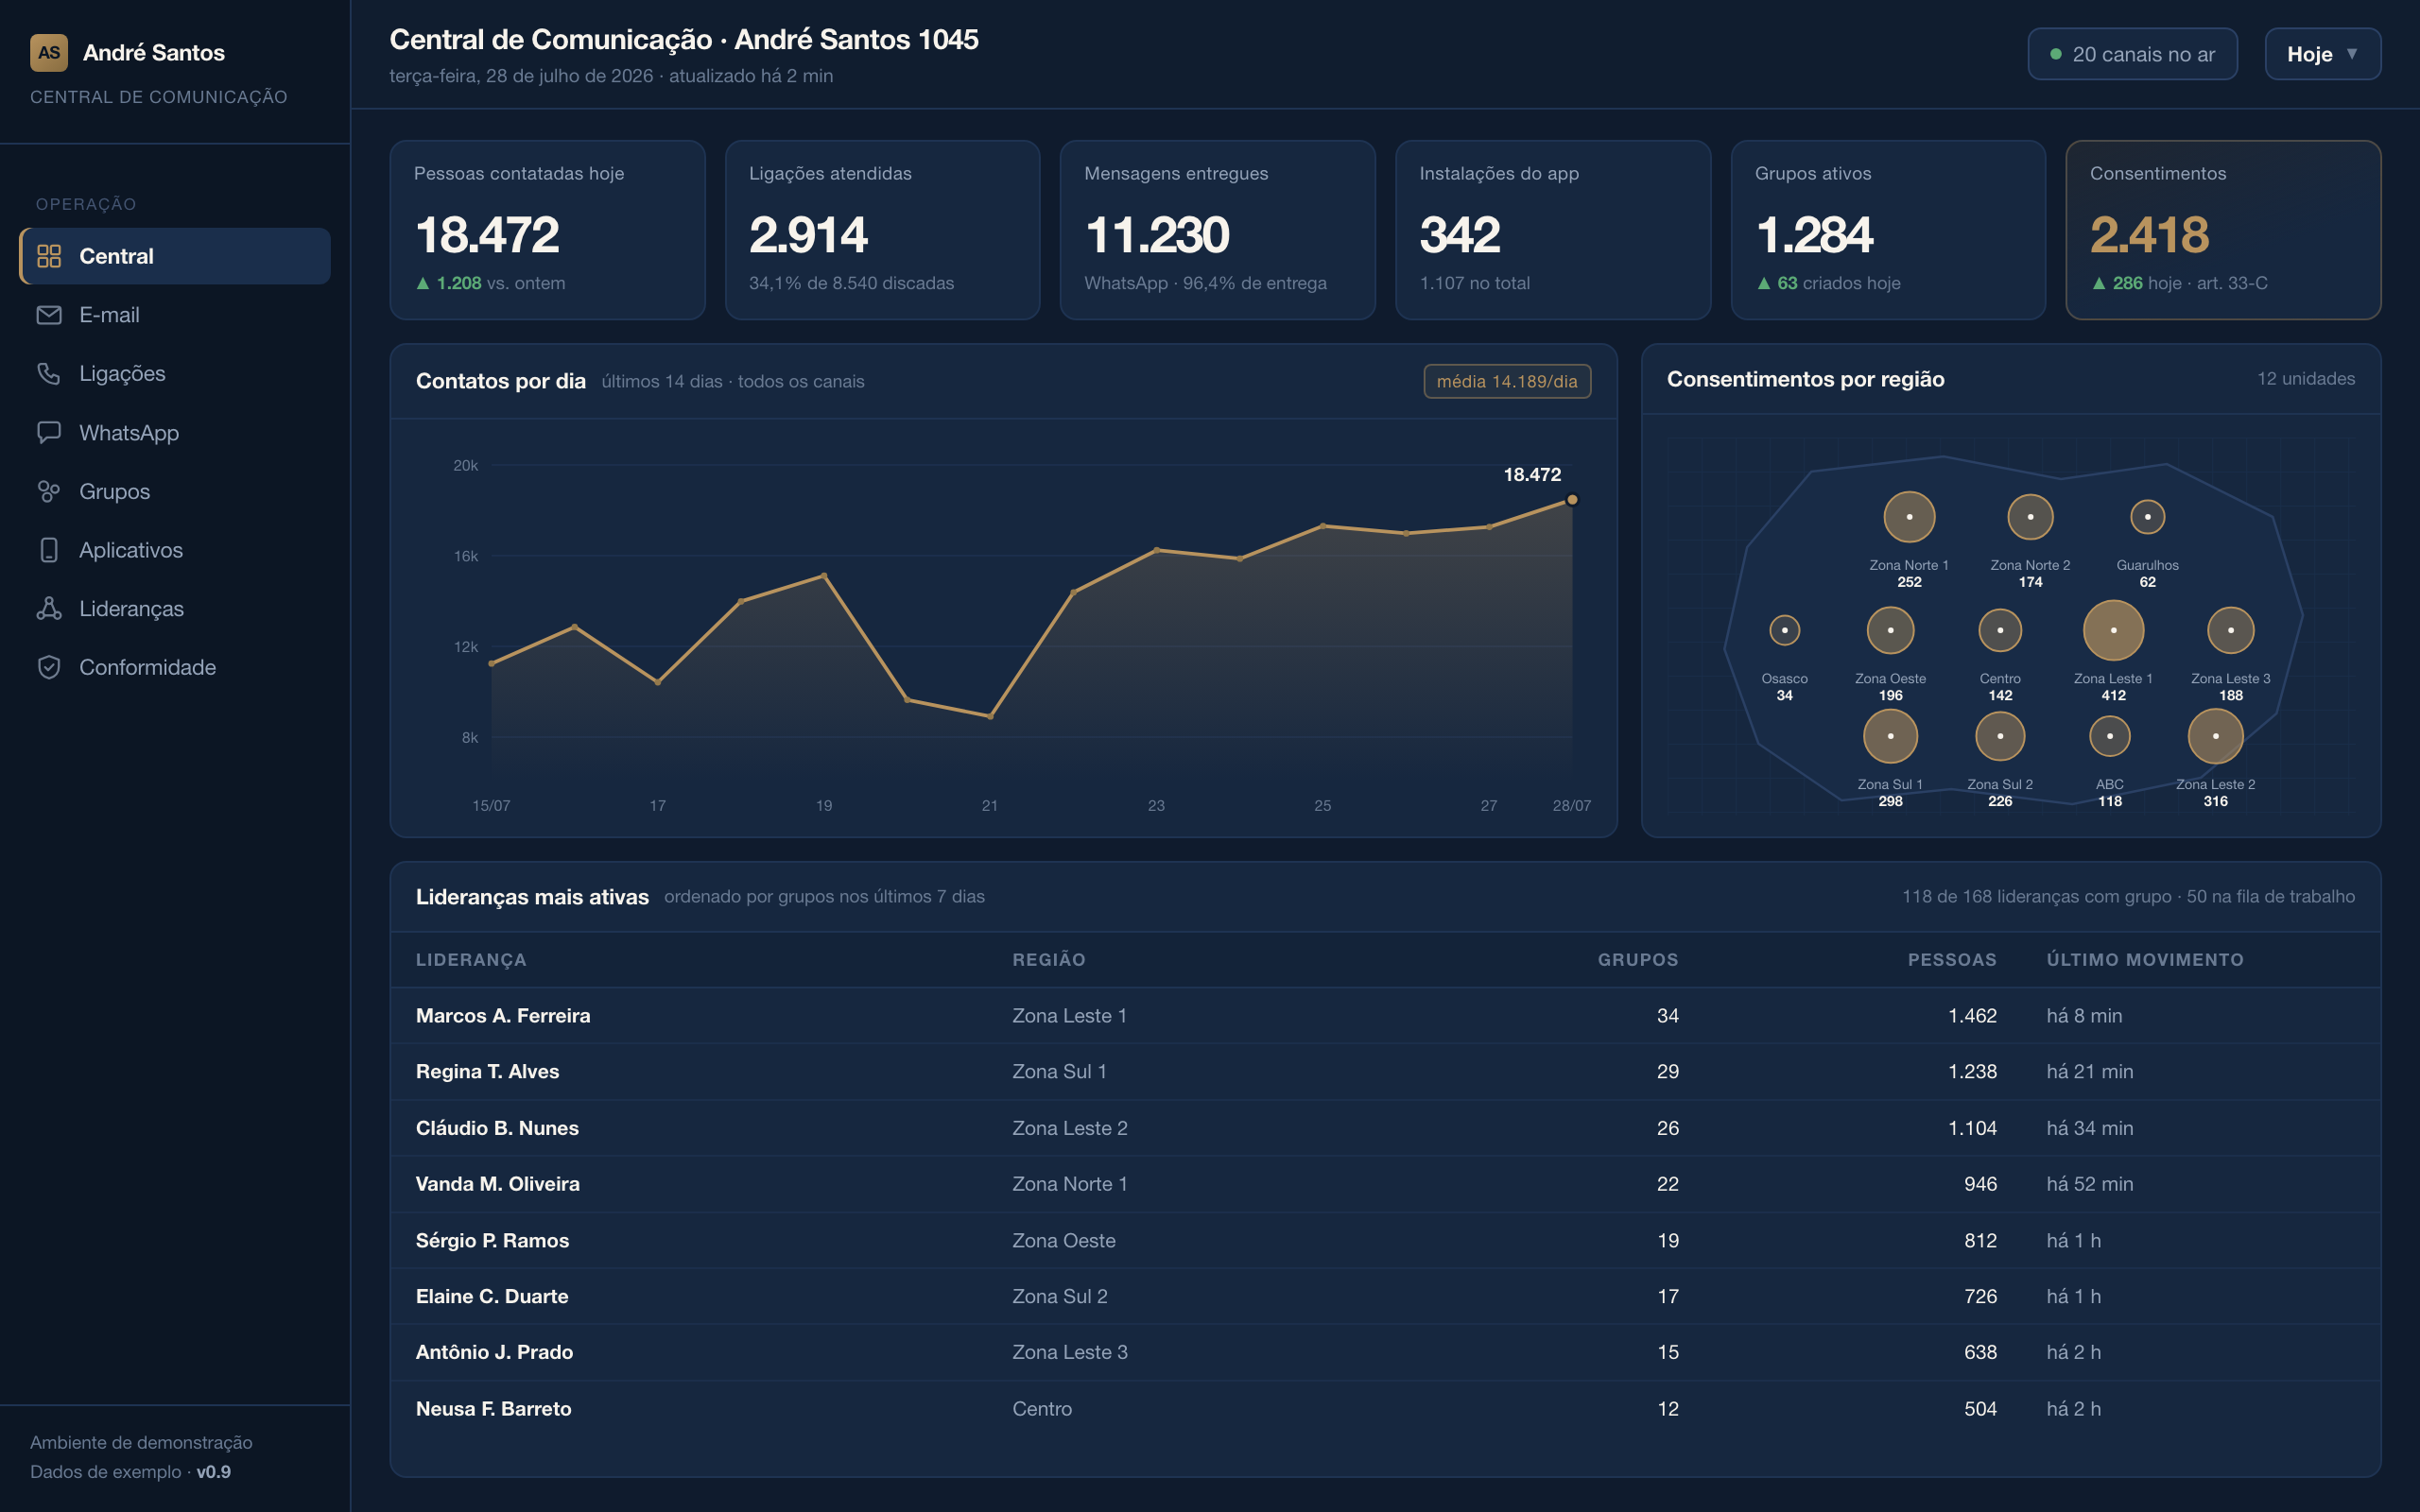Open the Grupos ativos card

click(1888, 230)
